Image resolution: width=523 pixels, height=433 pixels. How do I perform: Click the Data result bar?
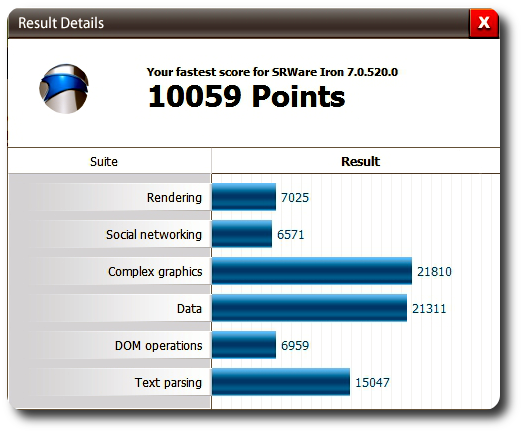coord(309,308)
